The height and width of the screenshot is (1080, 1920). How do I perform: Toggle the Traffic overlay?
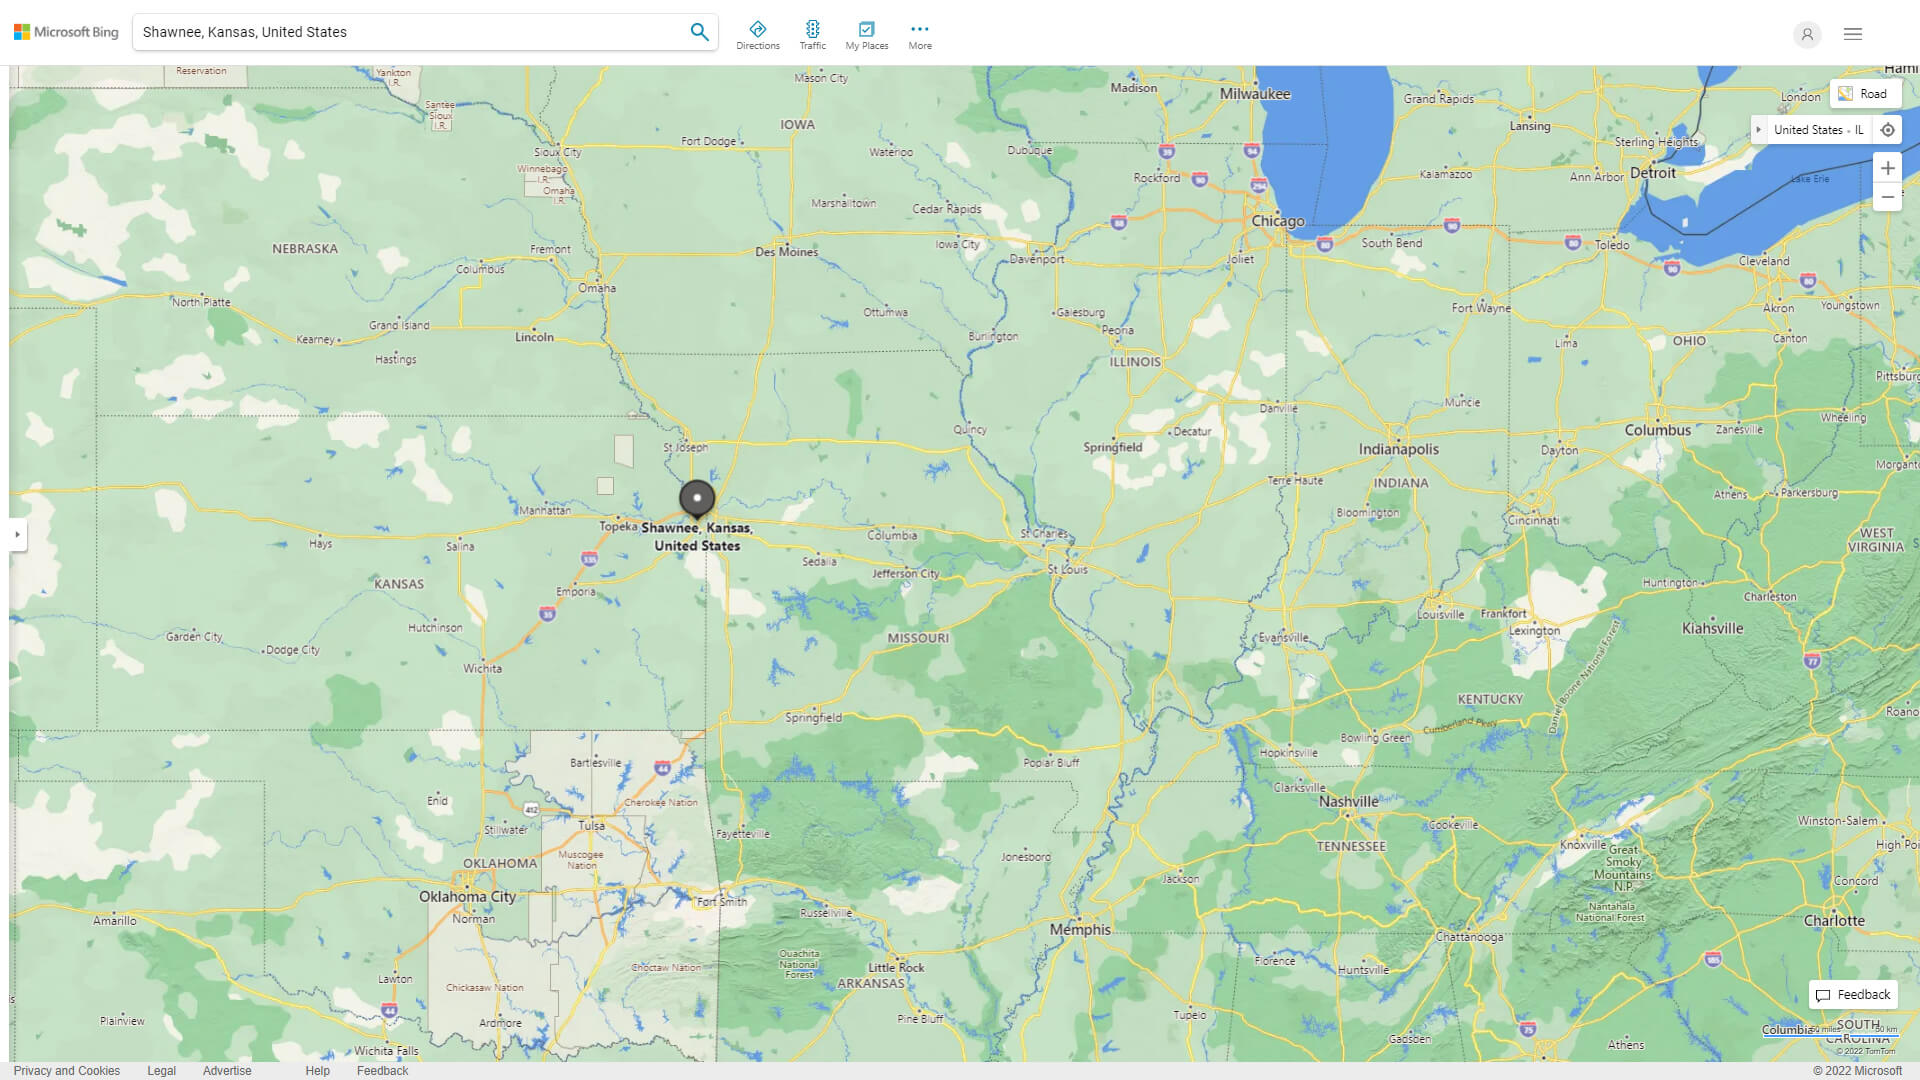[x=812, y=31]
